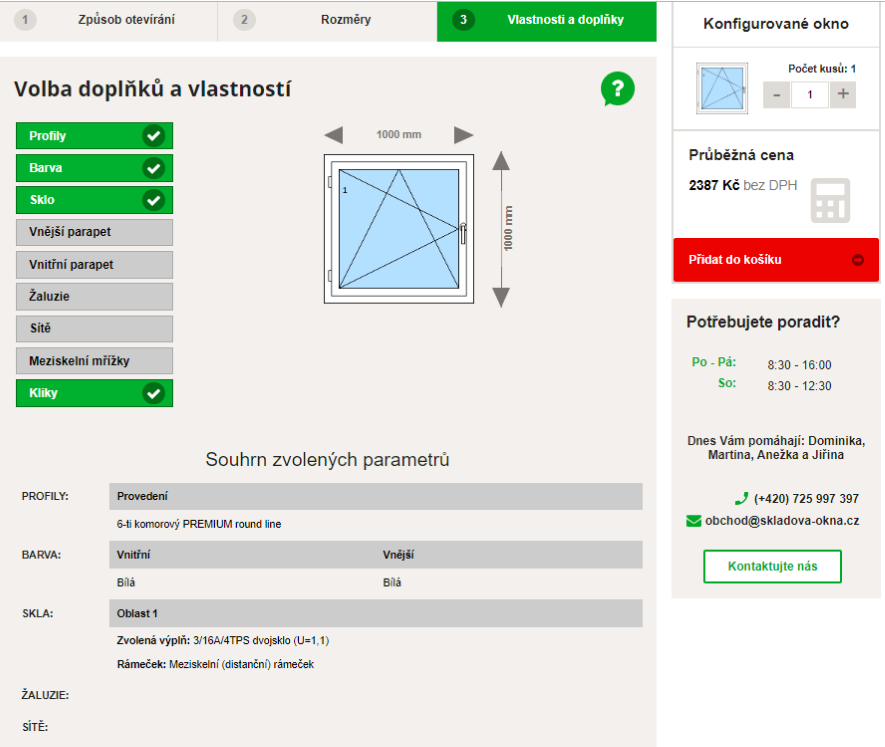The image size is (885, 747).
Task: Expand Meziskelní mřížky section
Action: [x=94, y=361]
